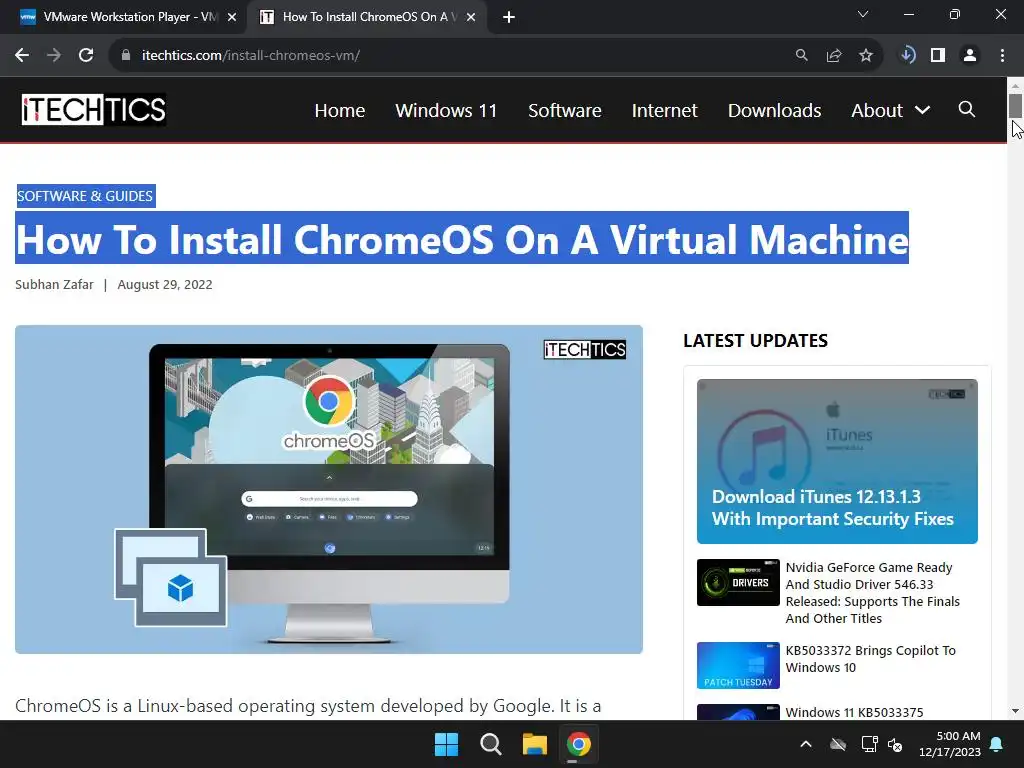This screenshot has height=768, width=1024.
Task: Show hidden system tray icons
Action: [806, 744]
